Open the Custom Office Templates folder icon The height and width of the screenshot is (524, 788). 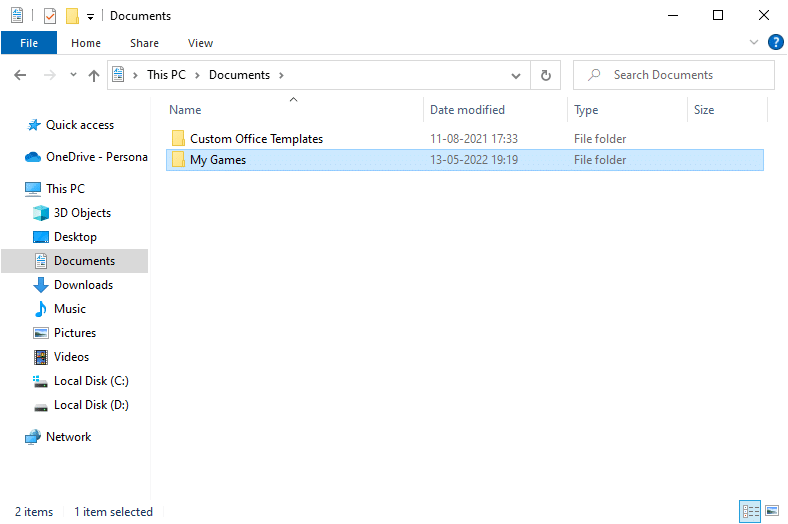(x=178, y=139)
